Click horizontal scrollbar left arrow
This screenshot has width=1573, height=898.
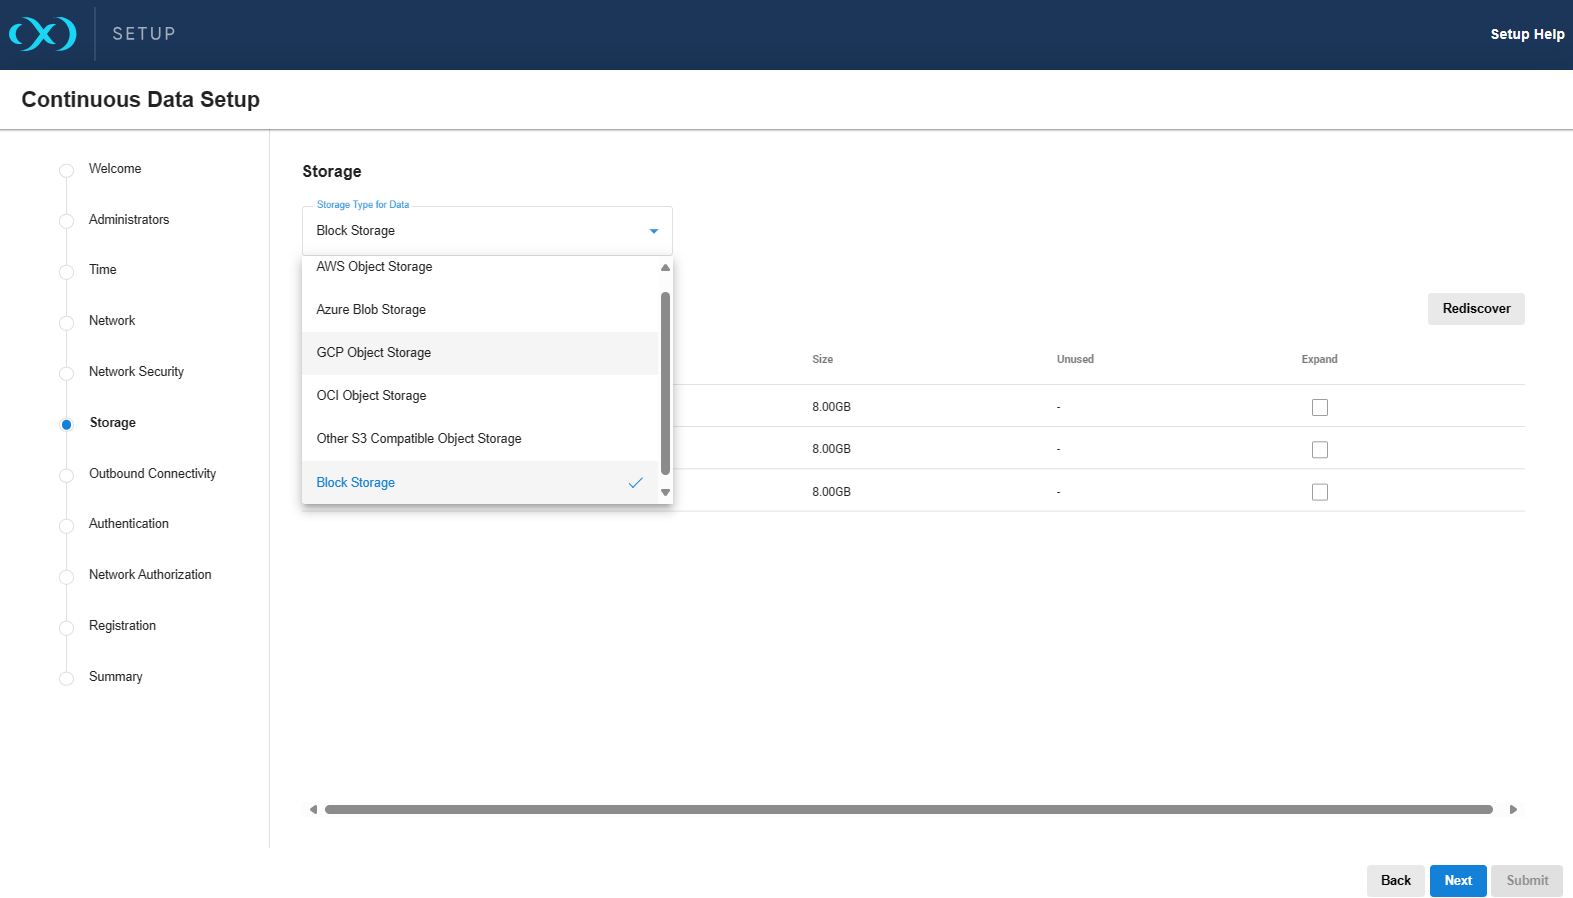[313, 810]
